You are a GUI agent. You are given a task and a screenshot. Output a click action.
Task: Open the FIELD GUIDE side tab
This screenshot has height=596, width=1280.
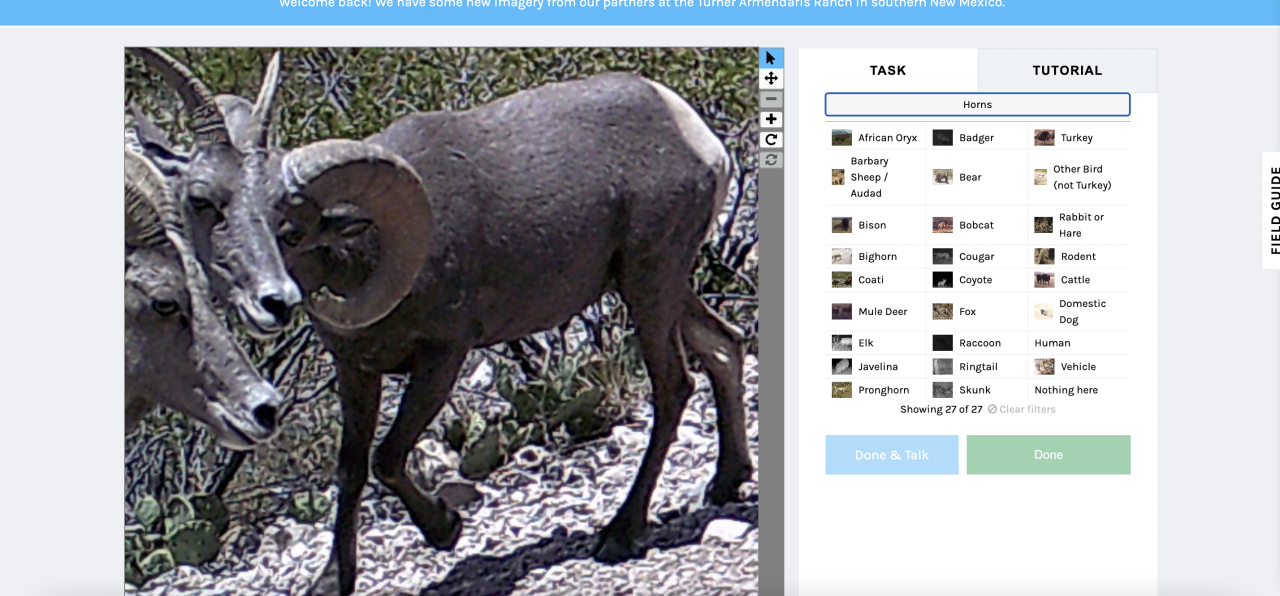[1272, 210]
